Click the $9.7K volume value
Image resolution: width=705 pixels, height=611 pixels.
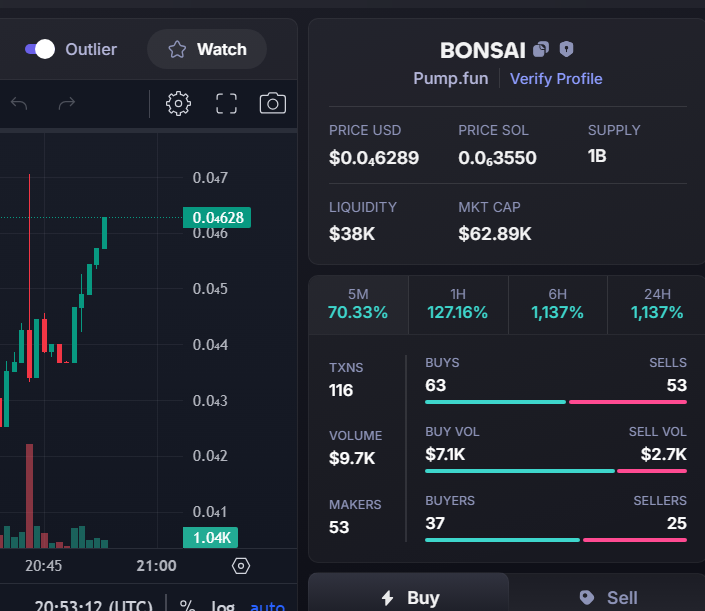352,459
